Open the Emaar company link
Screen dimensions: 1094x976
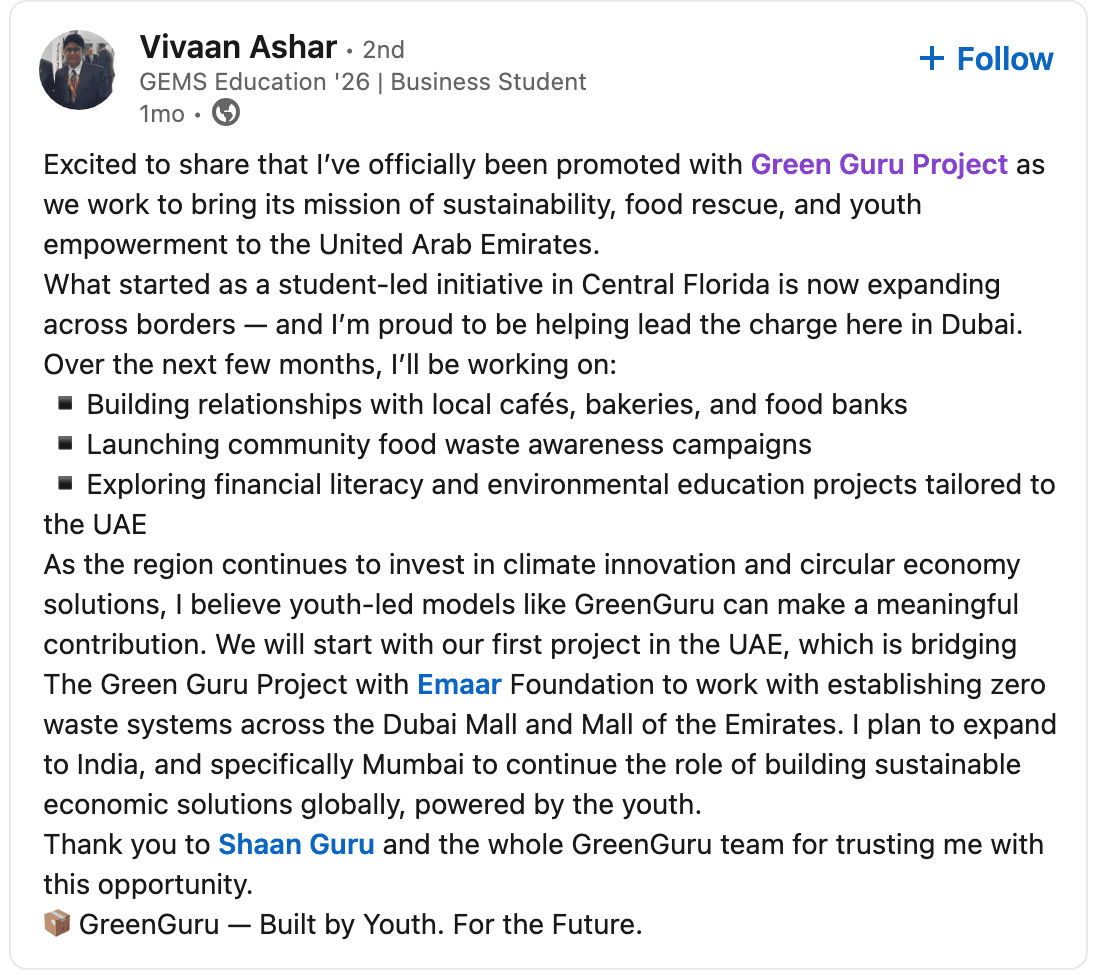click(x=459, y=684)
